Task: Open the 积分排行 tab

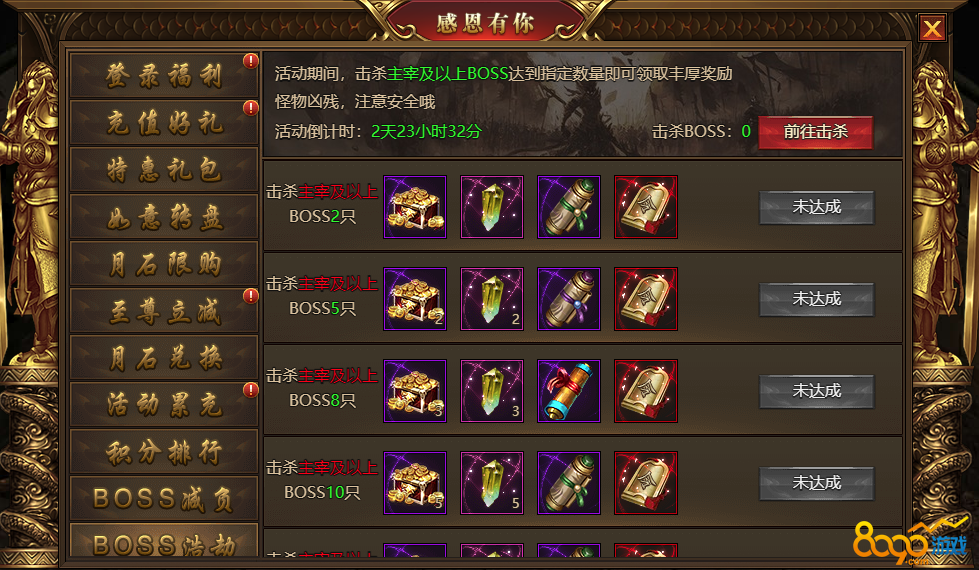Action: [164, 451]
